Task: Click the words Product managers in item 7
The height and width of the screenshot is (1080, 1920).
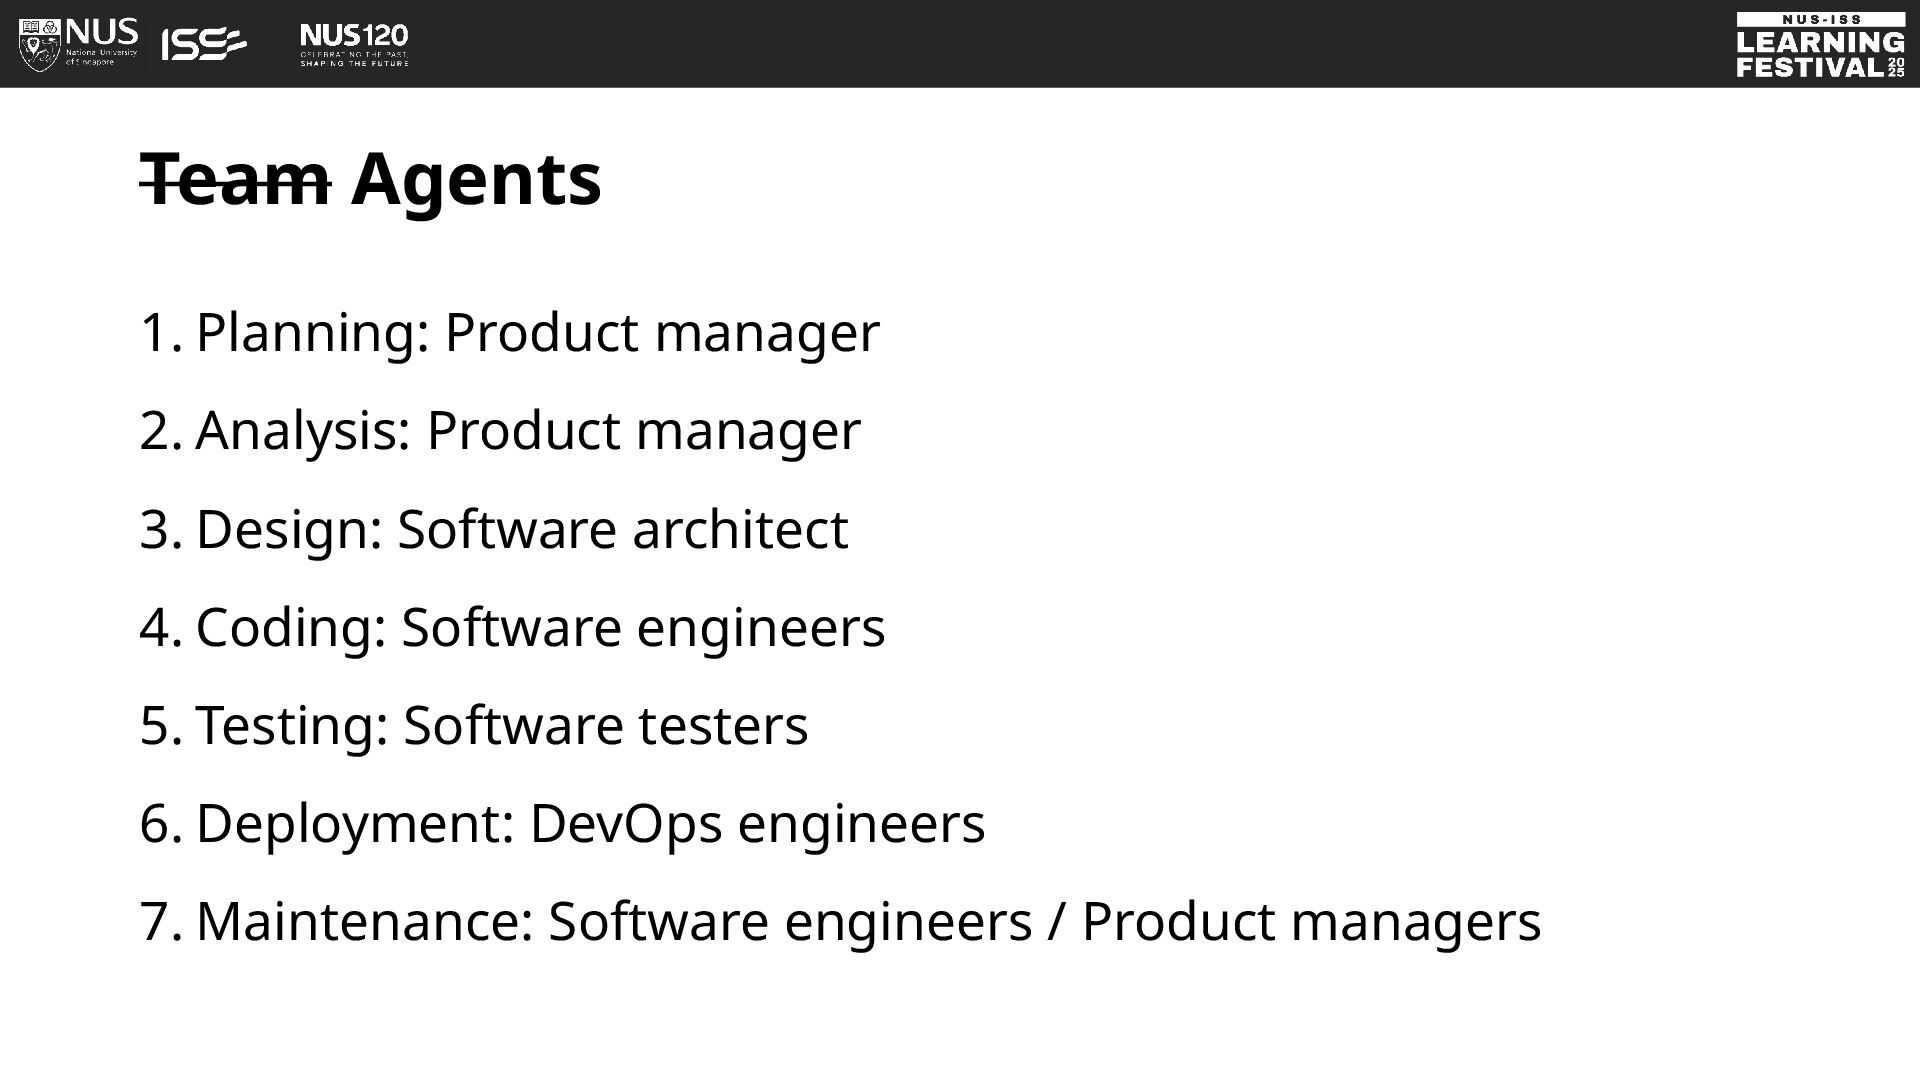Action: point(1311,920)
